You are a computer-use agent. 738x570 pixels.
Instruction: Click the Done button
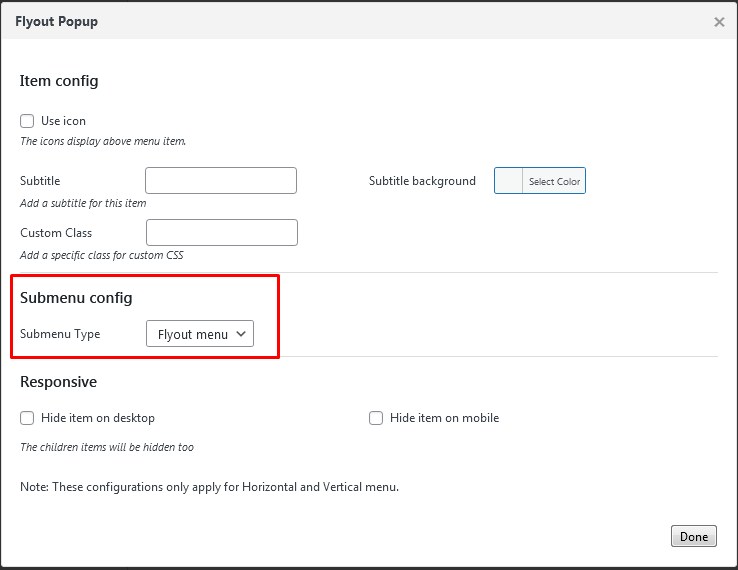pos(693,536)
